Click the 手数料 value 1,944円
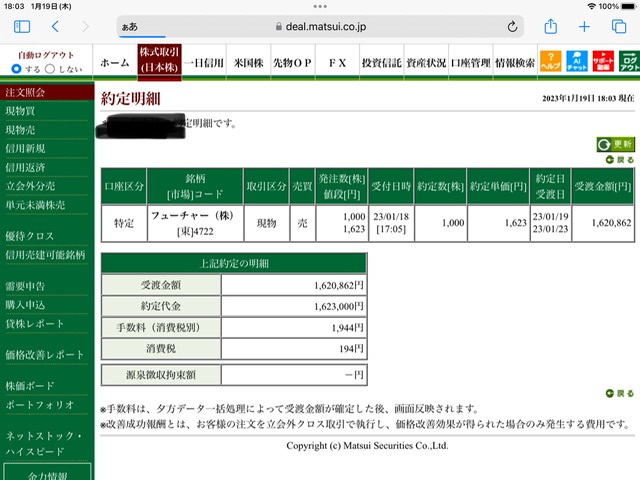This screenshot has height=480, width=640. point(347,328)
